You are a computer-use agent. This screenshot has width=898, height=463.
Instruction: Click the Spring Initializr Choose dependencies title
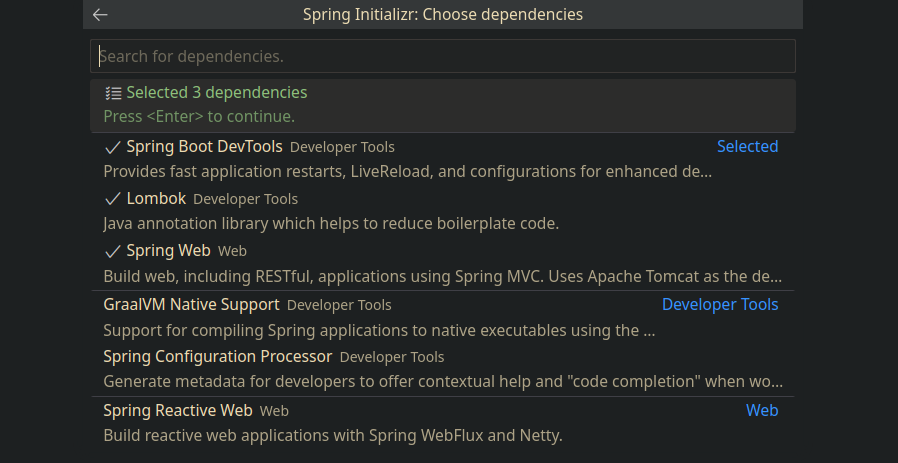[442, 15]
